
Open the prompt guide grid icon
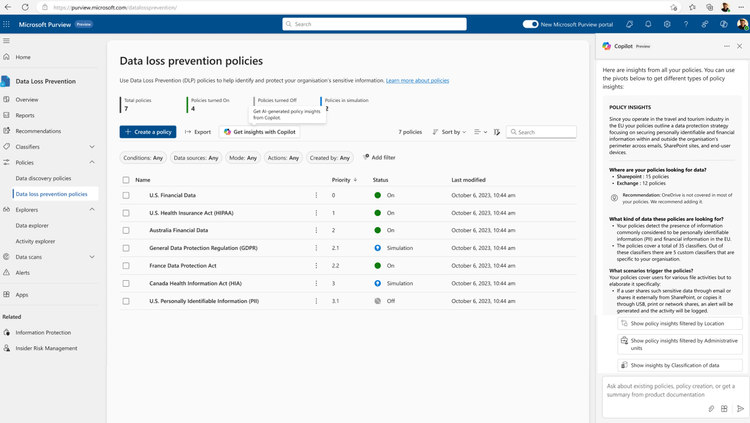[x=724, y=409]
